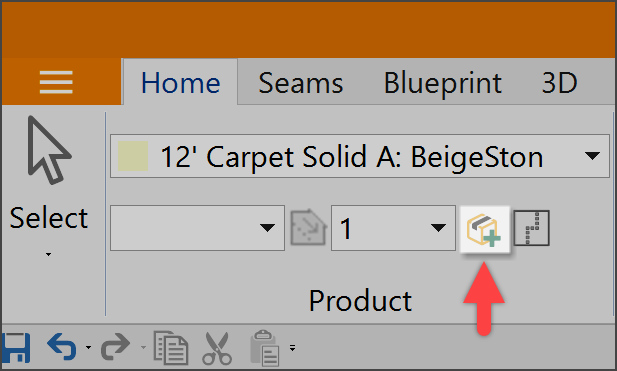Expand the quick access toolbar customize arrow
This screenshot has height=371, width=617.
tap(292, 348)
